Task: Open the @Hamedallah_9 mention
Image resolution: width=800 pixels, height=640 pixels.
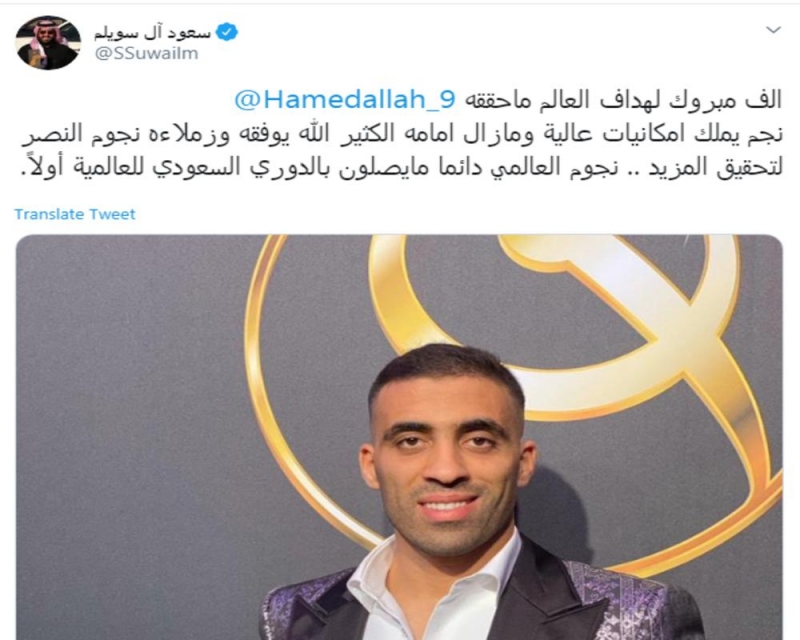Action: pyautogui.click(x=344, y=100)
